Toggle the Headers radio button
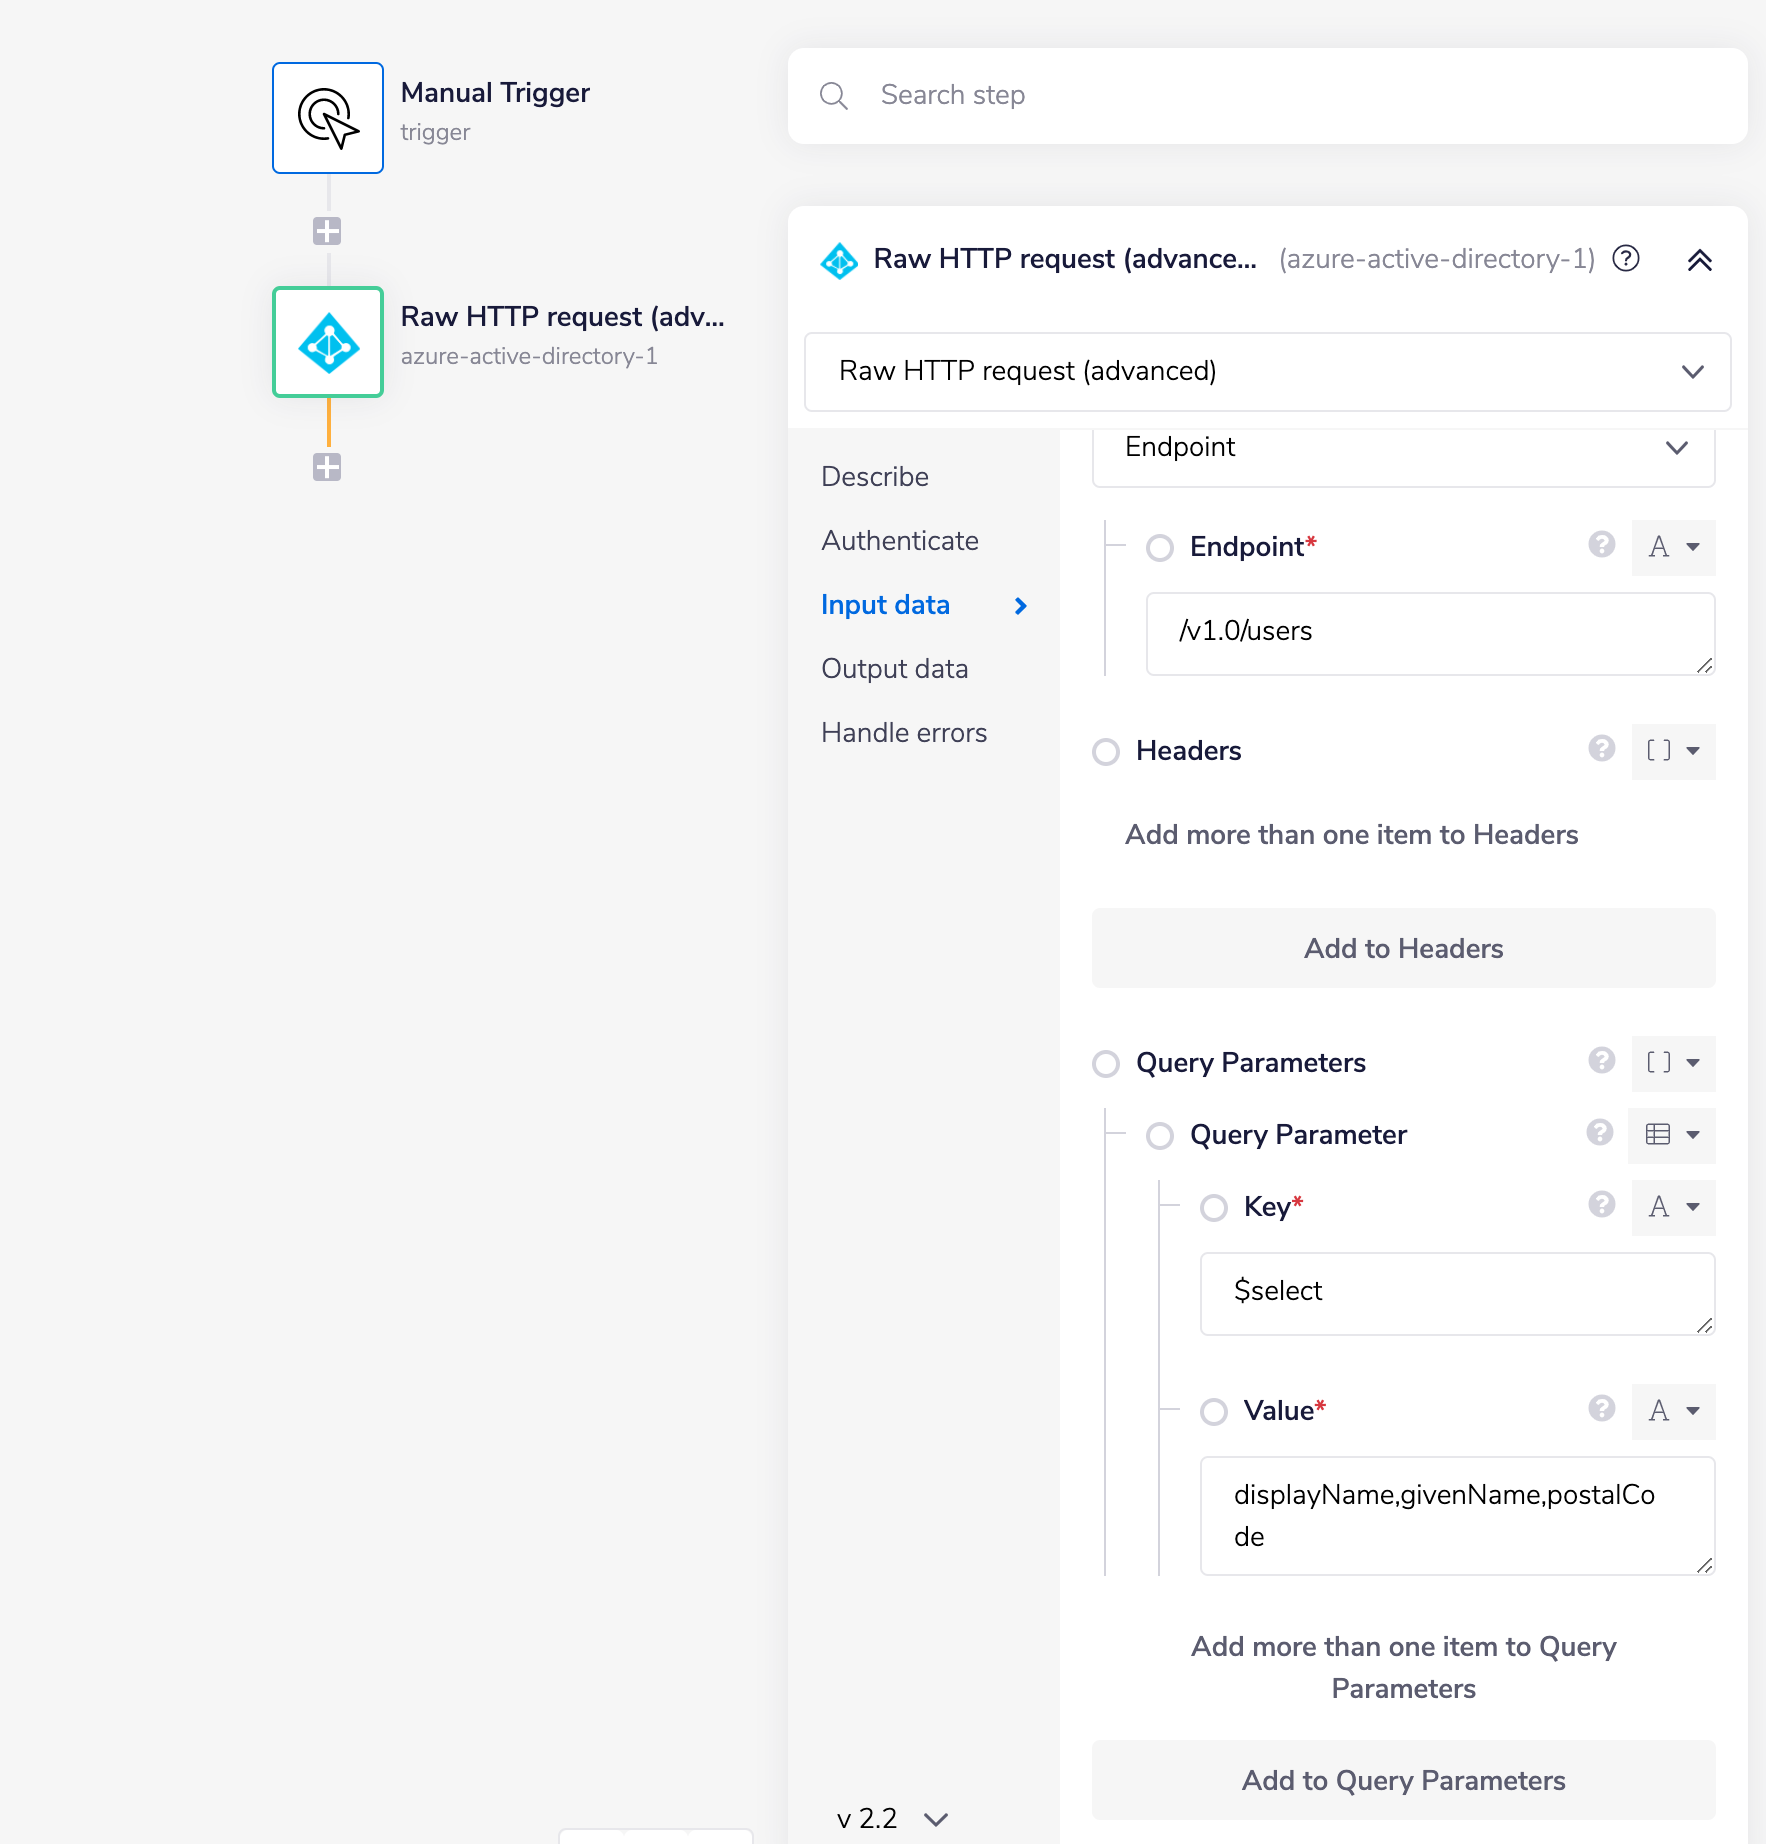 pyautogui.click(x=1106, y=751)
